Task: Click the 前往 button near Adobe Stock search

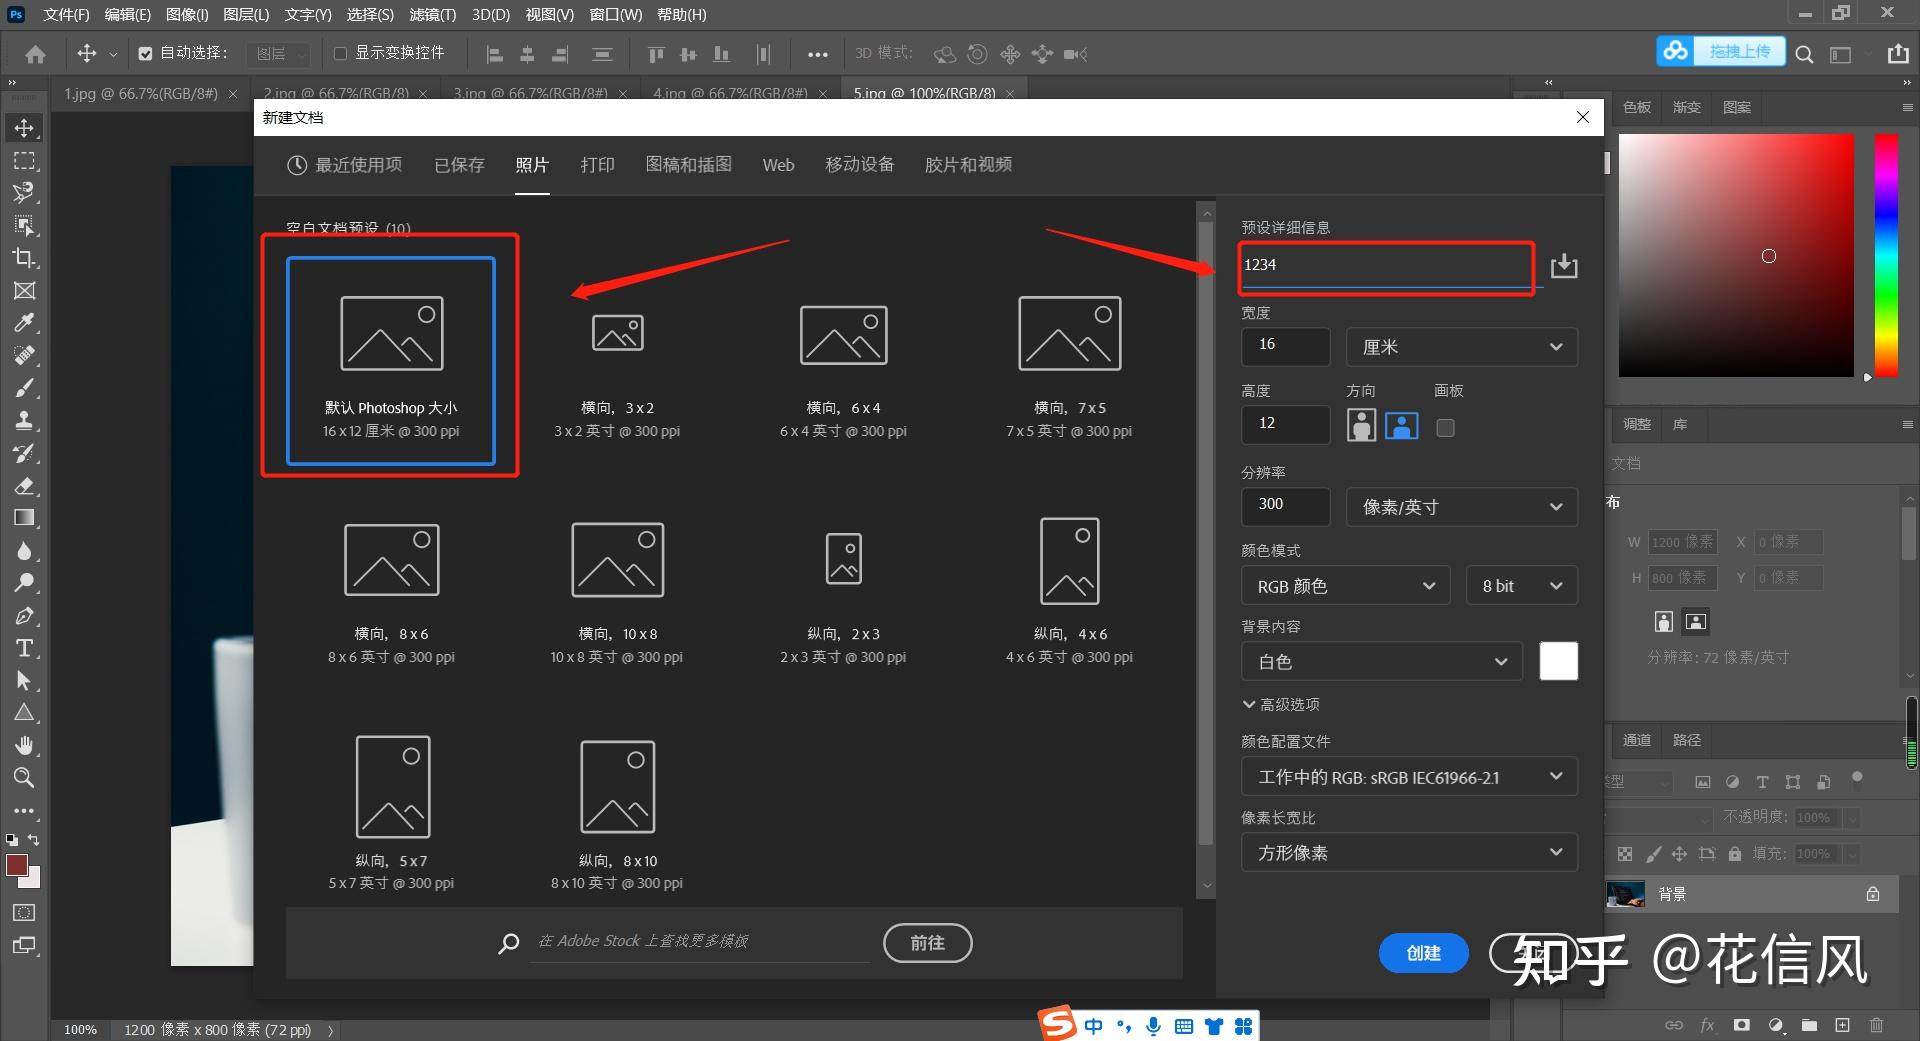Action: pyautogui.click(x=926, y=942)
